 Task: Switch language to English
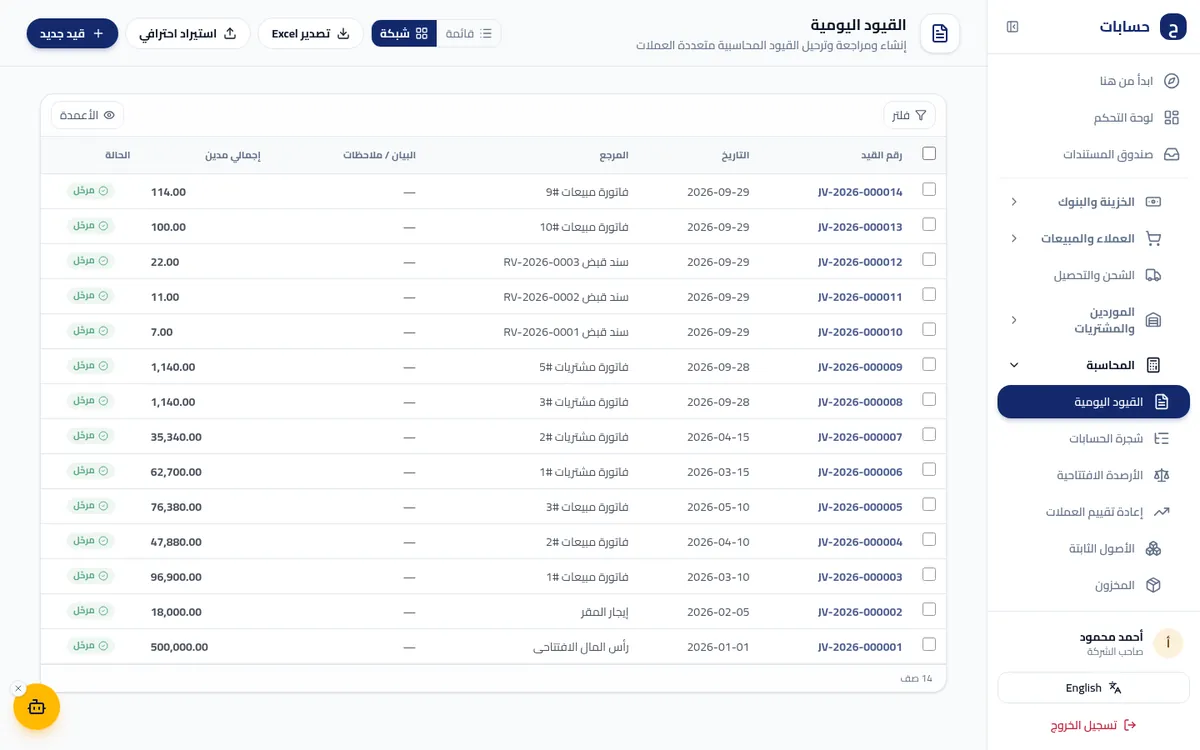pyautogui.click(x=1093, y=688)
